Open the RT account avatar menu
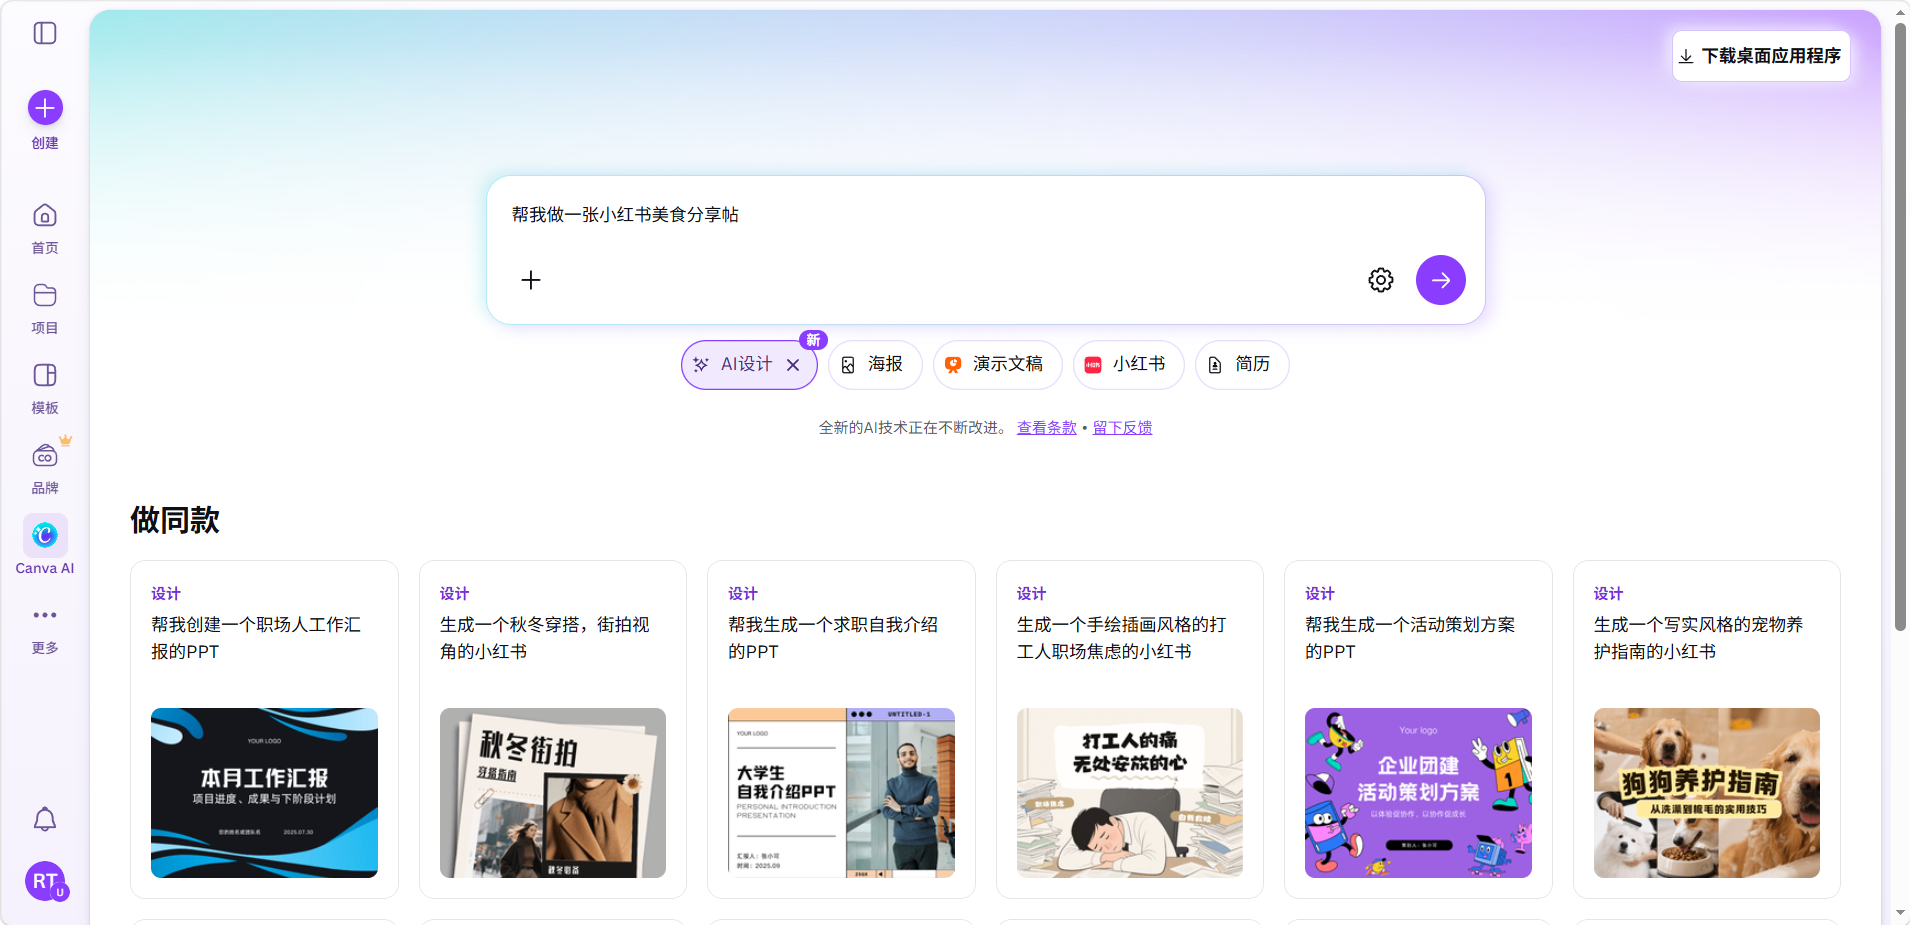Image resolution: width=1910 pixels, height=925 pixels. pos(45,881)
